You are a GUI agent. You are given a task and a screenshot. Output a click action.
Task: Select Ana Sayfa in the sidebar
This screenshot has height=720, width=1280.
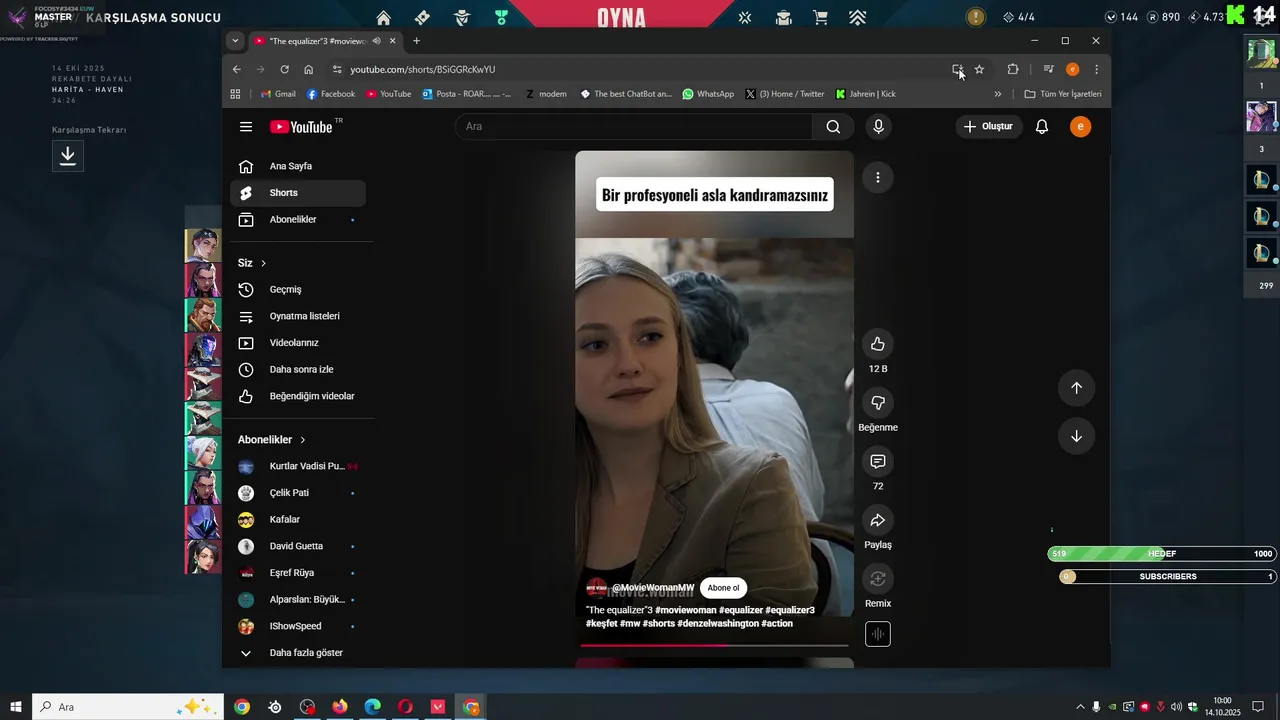[298, 166]
